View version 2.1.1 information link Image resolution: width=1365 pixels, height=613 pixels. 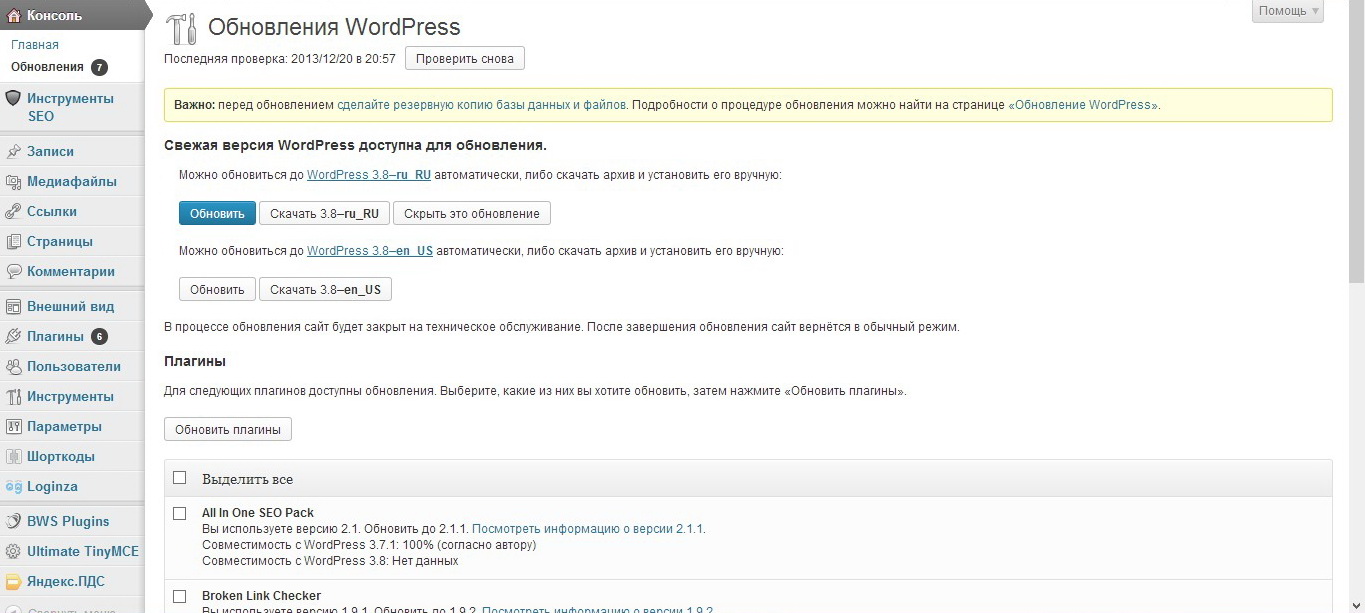(588, 529)
